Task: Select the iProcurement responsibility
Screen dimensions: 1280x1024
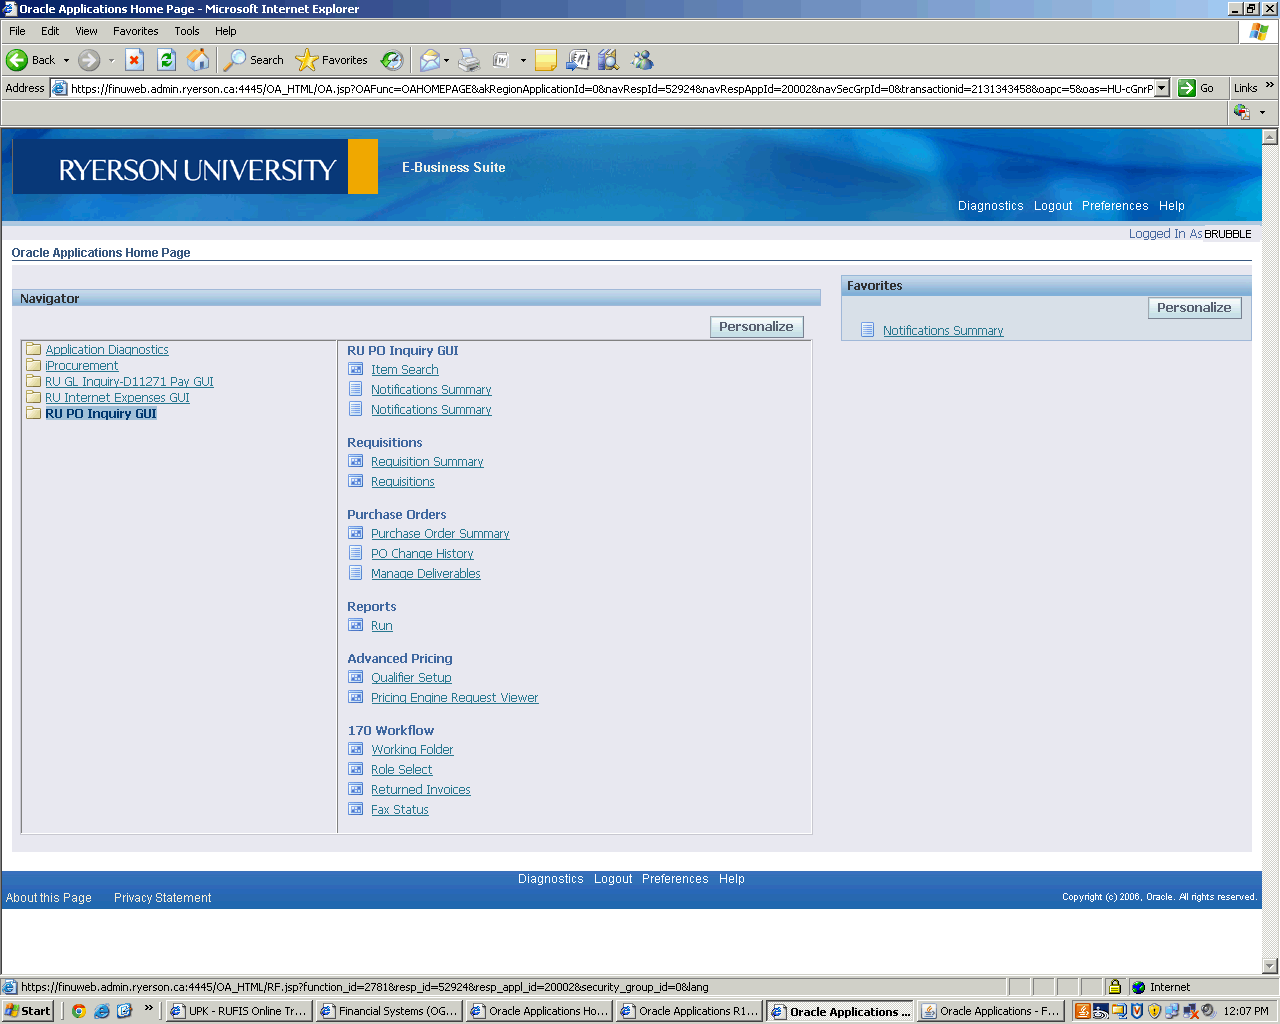Action: click(82, 366)
